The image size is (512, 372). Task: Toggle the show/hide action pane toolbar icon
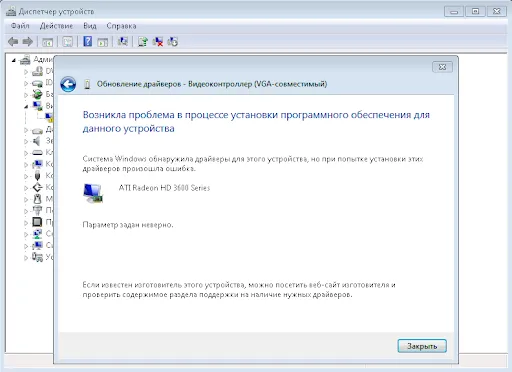102,42
